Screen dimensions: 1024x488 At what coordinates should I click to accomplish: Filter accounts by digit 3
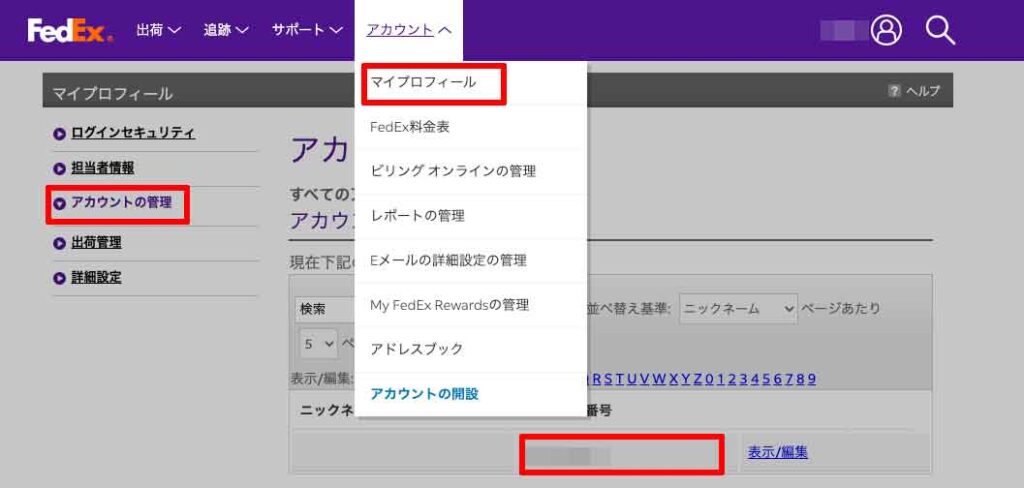744,379
